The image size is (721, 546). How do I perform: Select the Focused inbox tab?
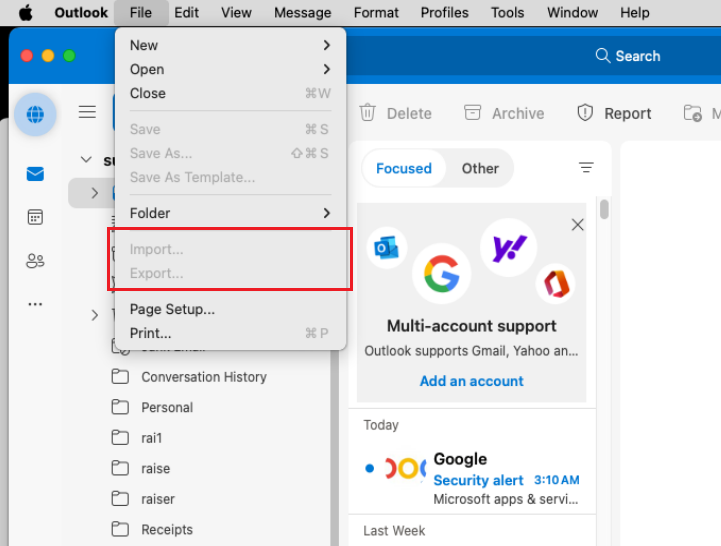click(404, 168)
